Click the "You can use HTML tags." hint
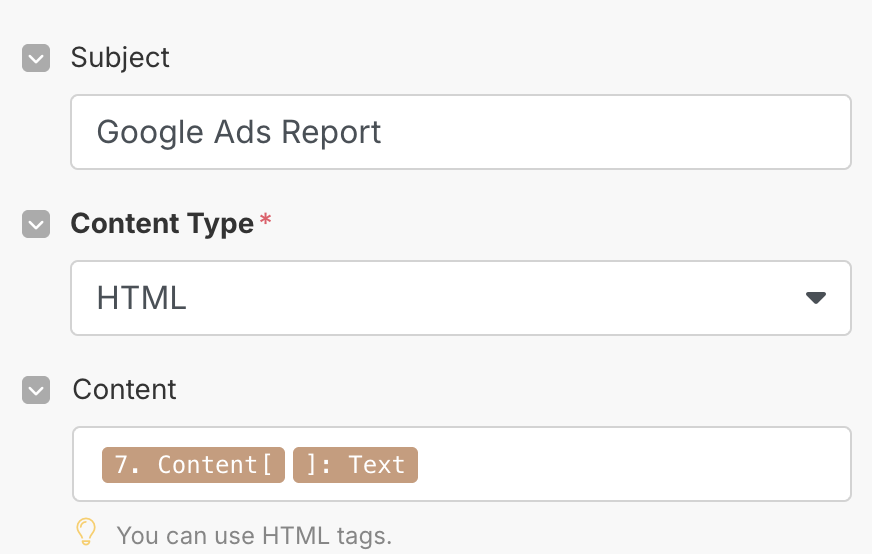The image size is (872, 554). click(254, 536)
